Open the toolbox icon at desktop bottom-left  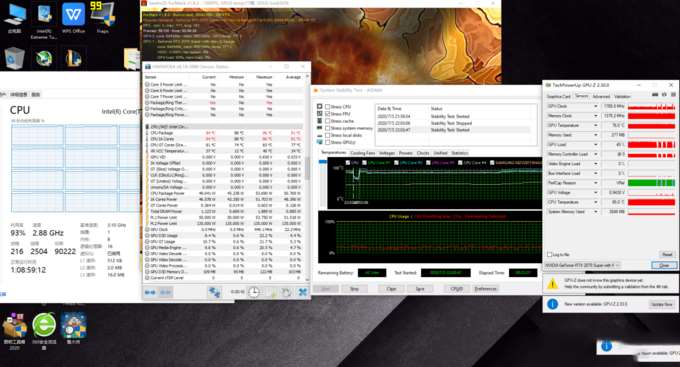tap(15, 325)
